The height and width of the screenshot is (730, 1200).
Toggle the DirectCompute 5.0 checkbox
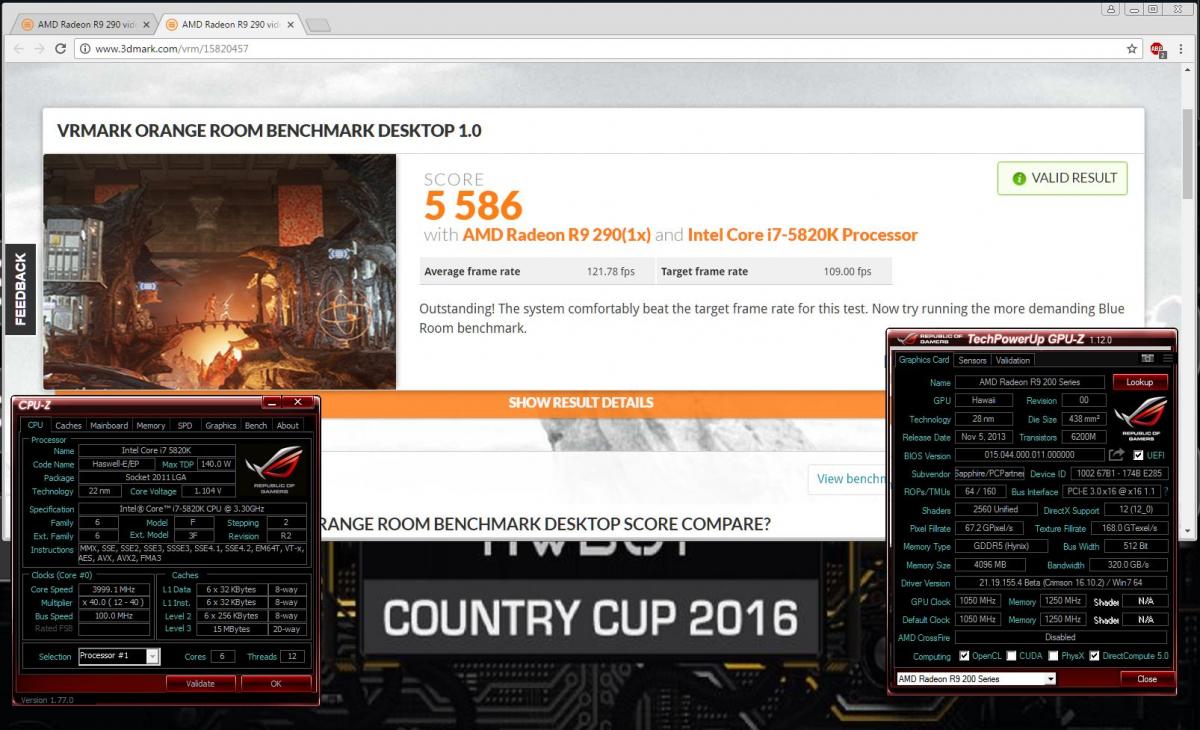(x=1094, y=656)
